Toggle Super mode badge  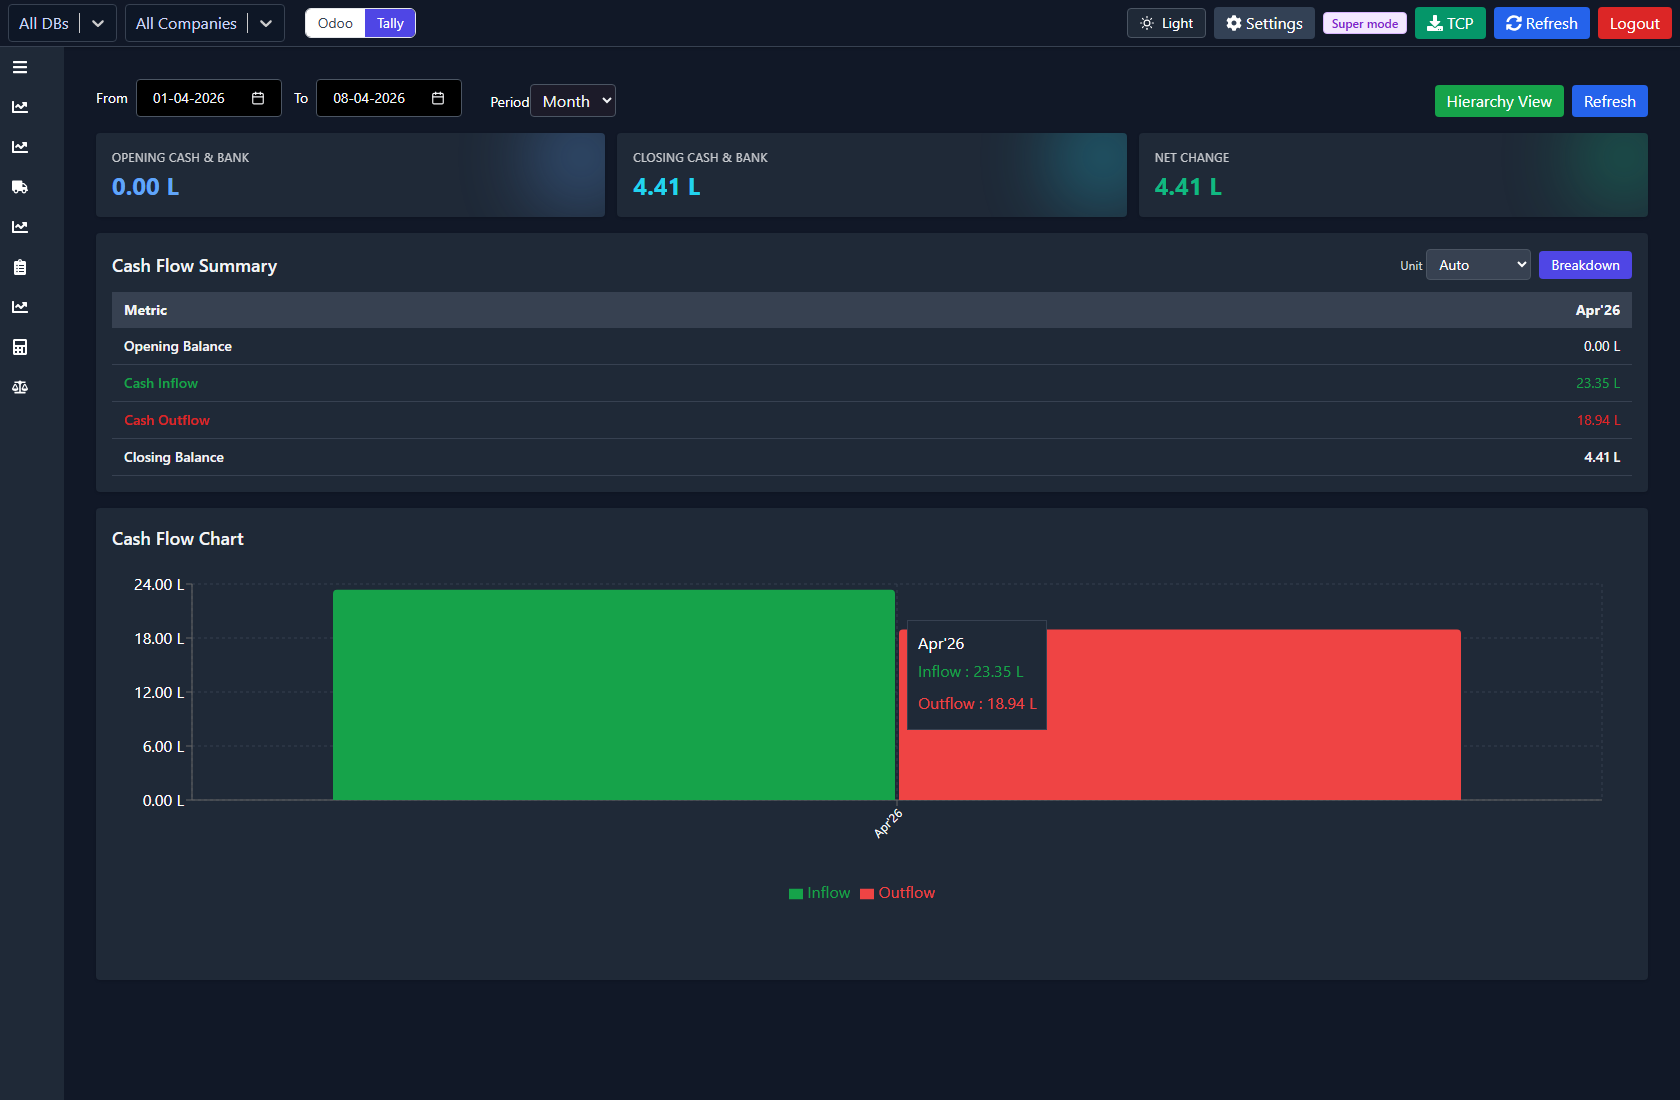pos(1364,23)
